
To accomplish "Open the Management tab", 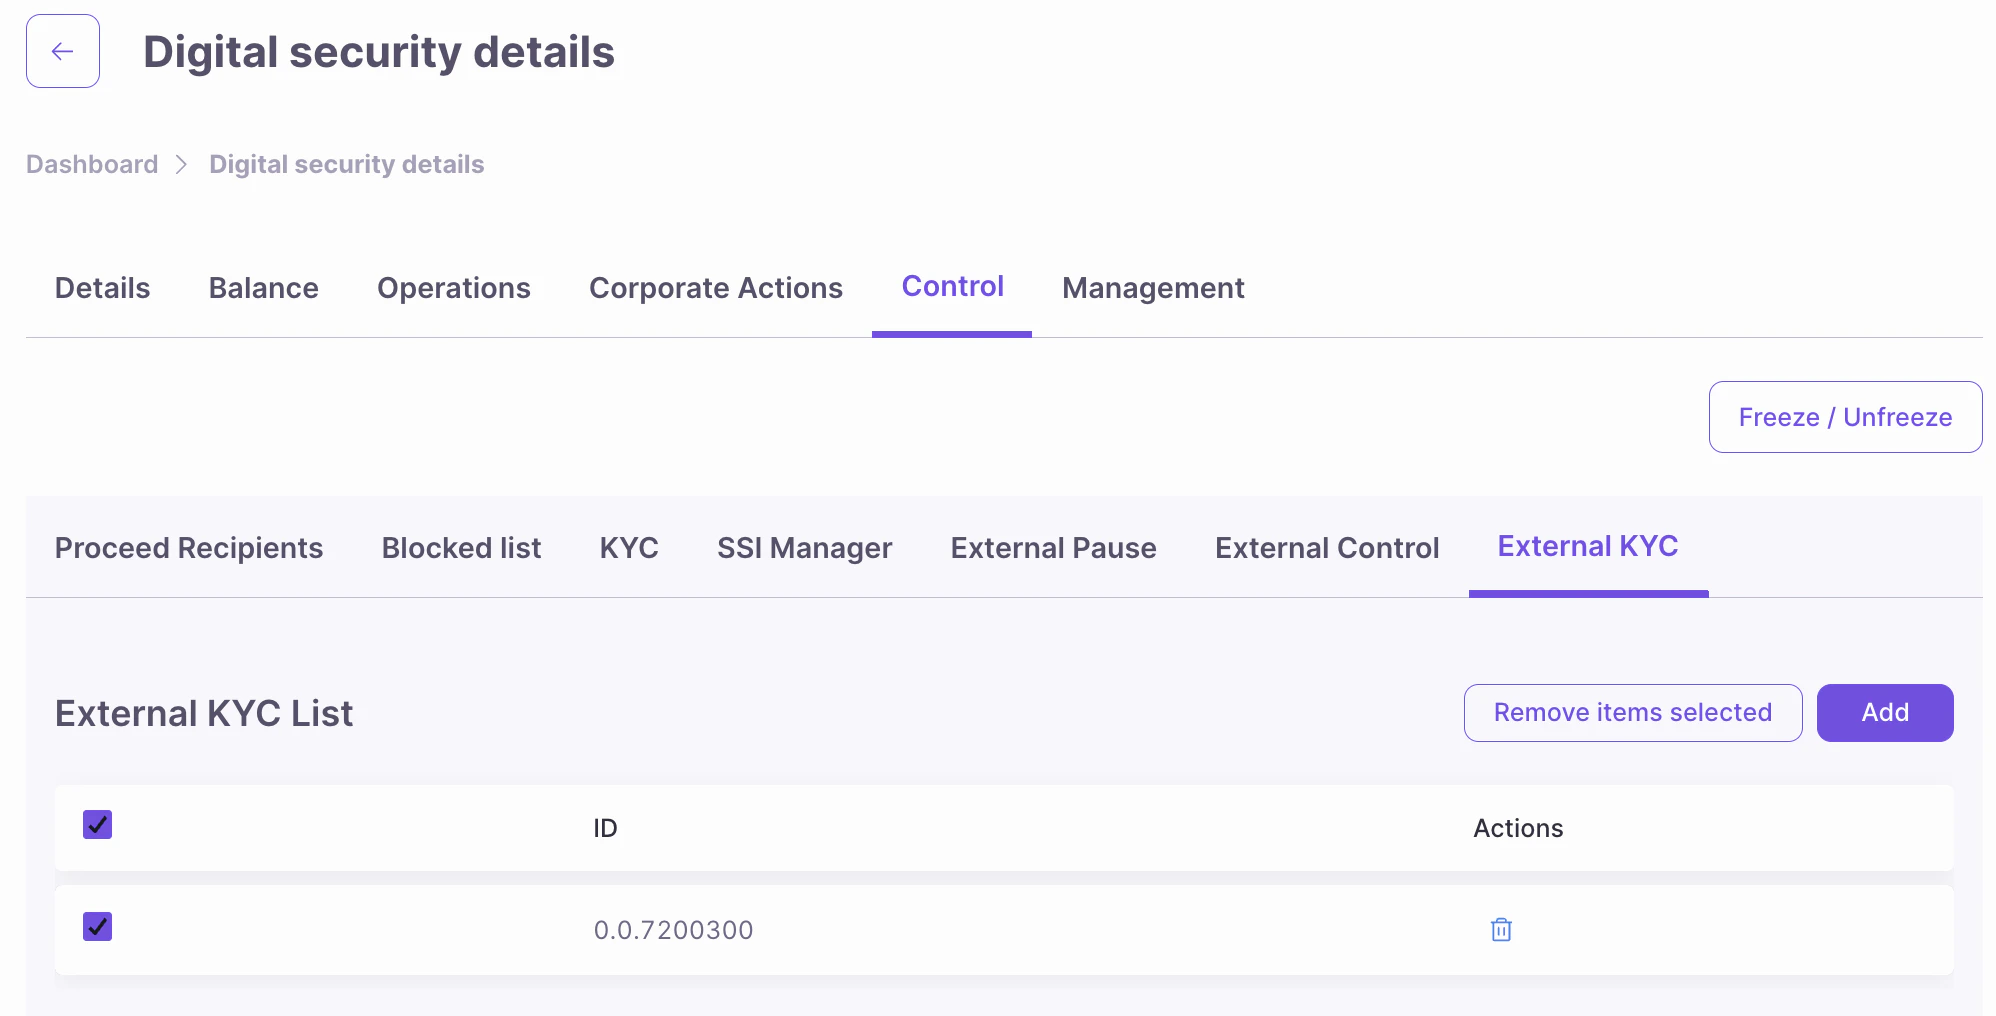I will coord(1153,288).
